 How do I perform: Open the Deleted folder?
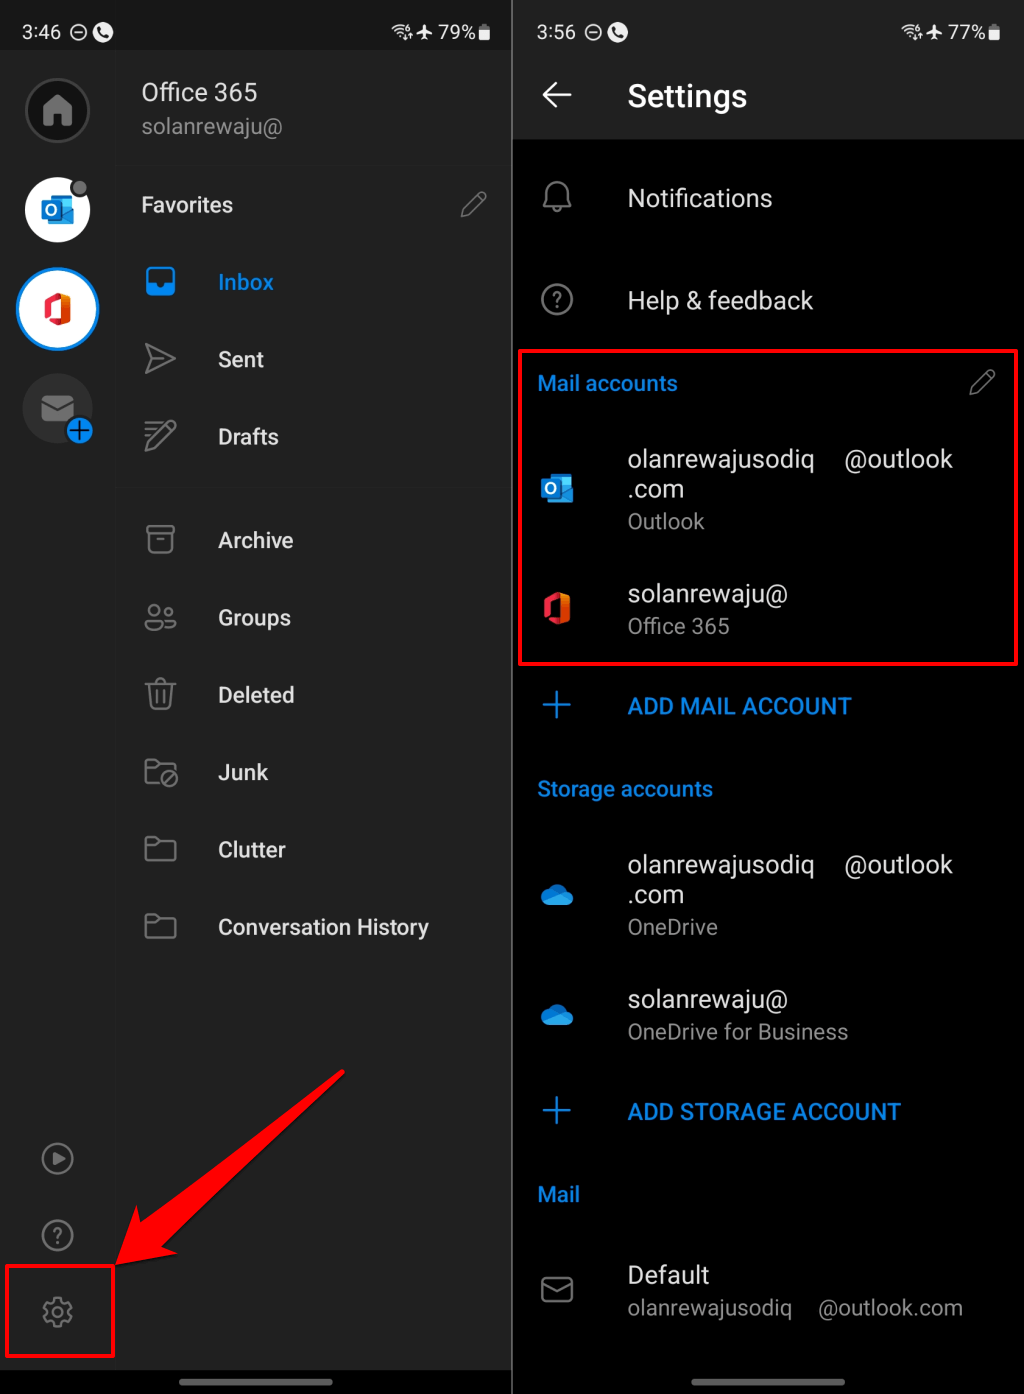[314, 695]
